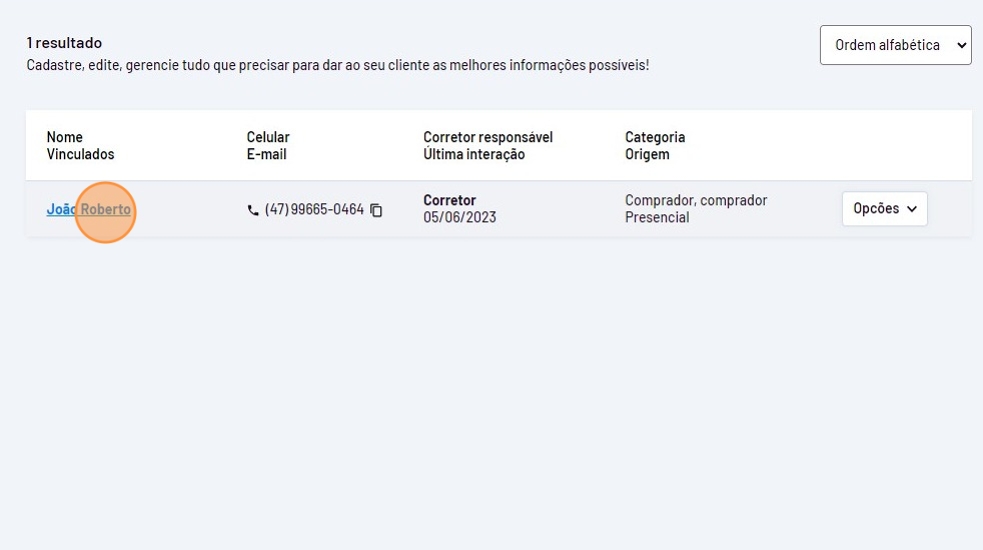Click the 05/06/2023 last interaction date
The height and width of the screenshot is (550, 983).
coord(459,217)
